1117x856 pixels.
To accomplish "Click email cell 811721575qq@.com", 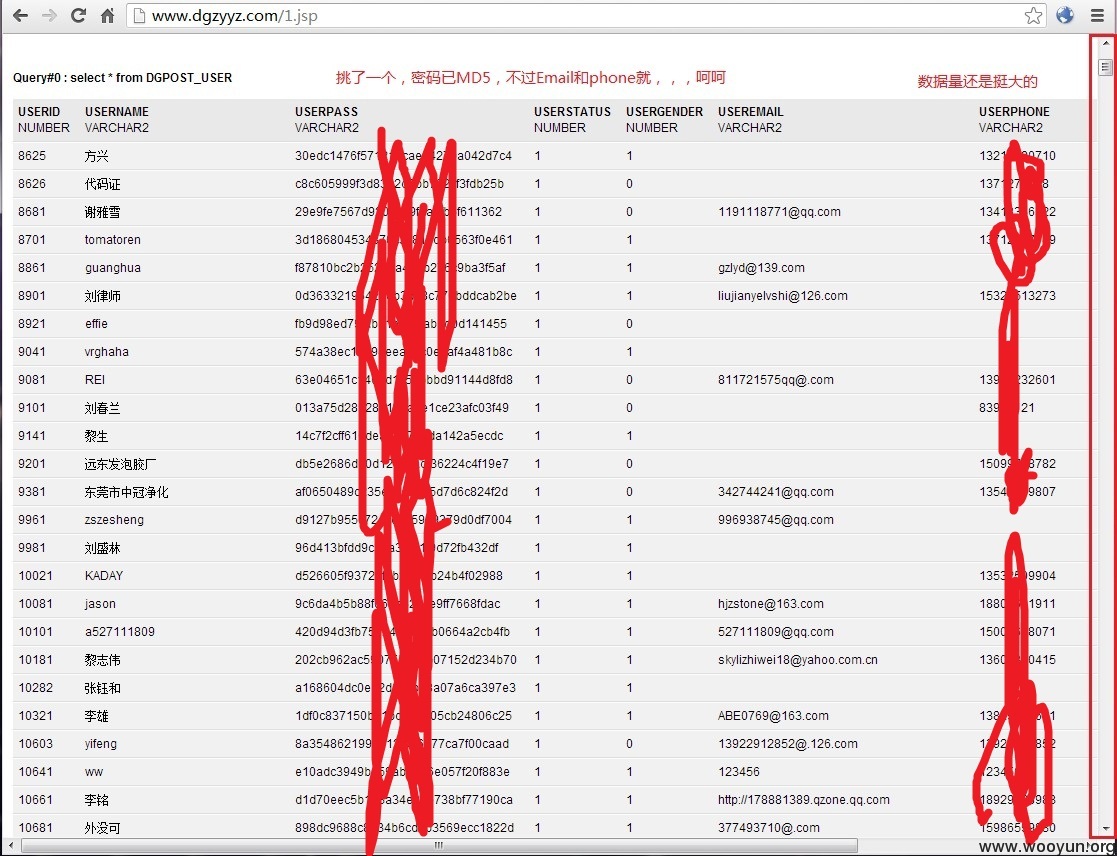I will (x=776, y=380).
